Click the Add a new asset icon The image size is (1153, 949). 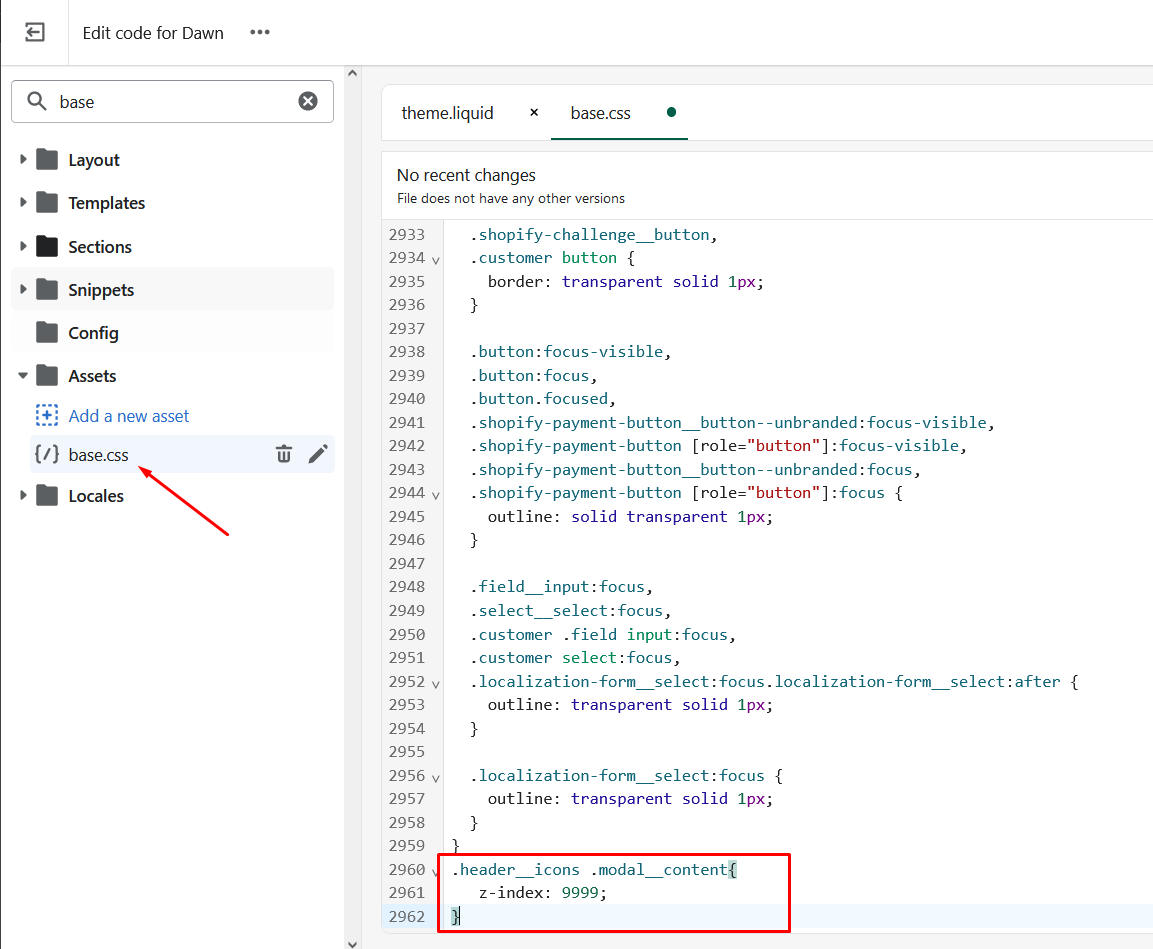coord(47,415)
